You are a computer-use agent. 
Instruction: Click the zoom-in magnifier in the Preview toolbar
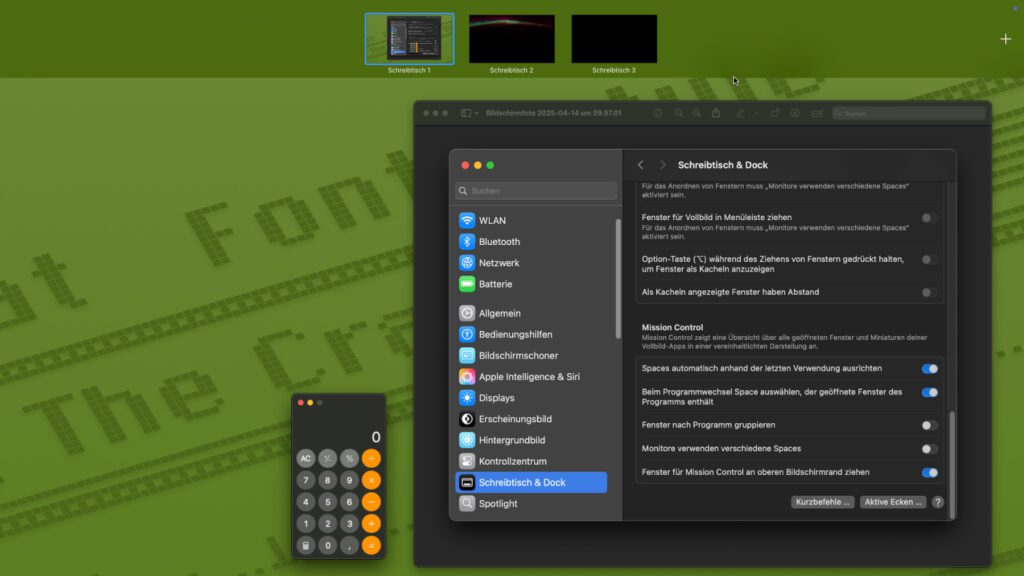coord(695,112)
